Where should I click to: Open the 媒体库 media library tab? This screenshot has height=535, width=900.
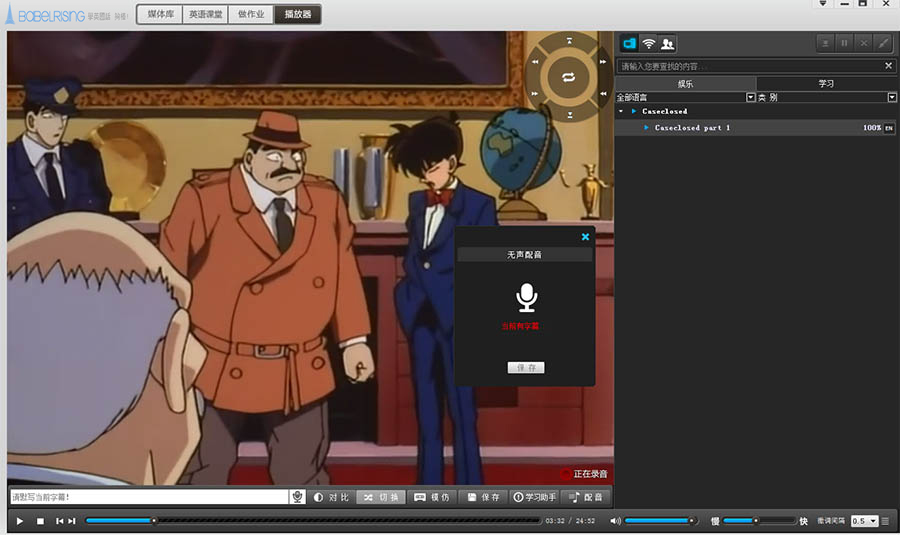pyautogui.click(x=160, y=14)
